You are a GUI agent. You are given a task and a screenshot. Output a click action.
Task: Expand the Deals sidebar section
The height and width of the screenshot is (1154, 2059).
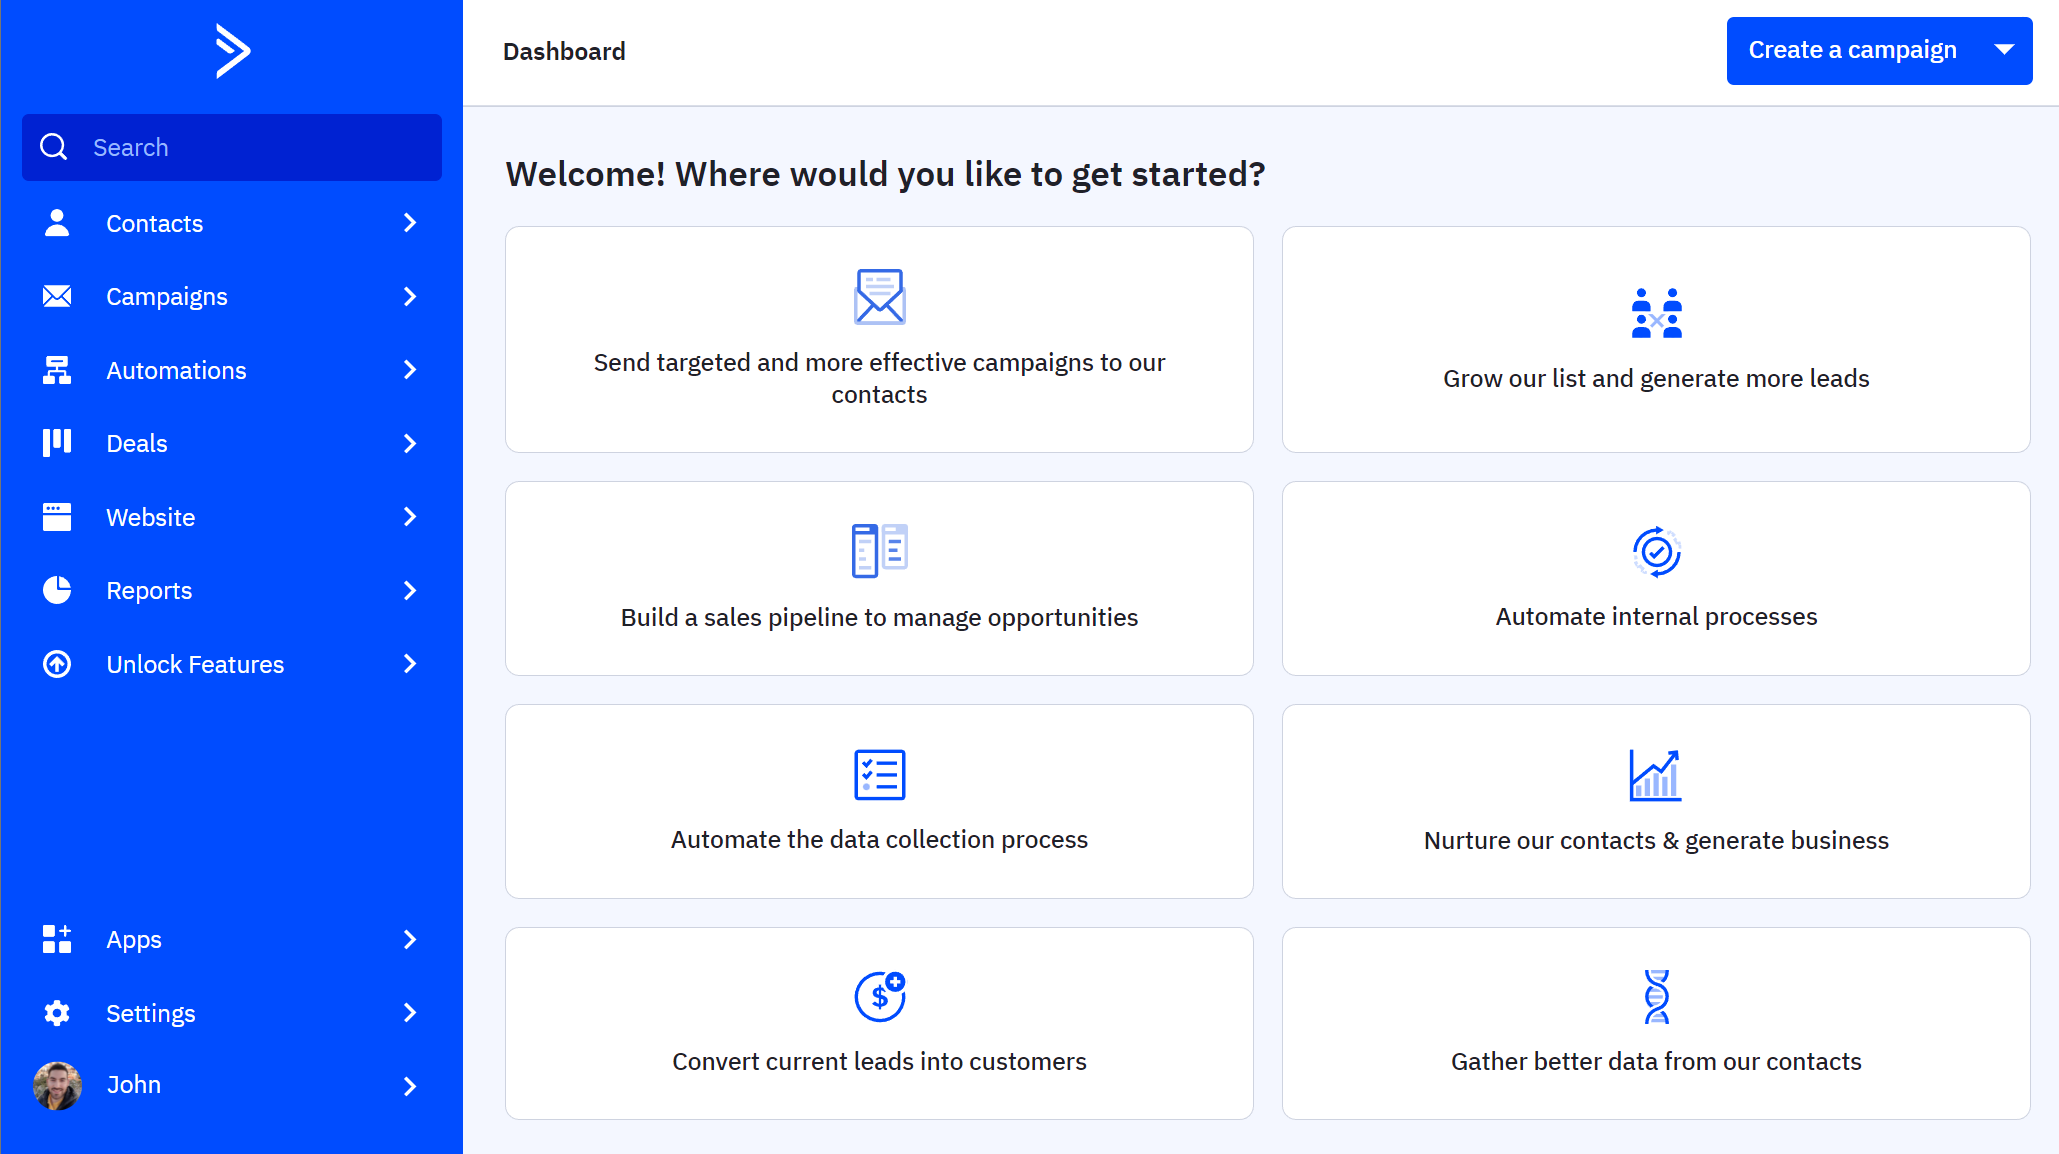tap(410, 443)
